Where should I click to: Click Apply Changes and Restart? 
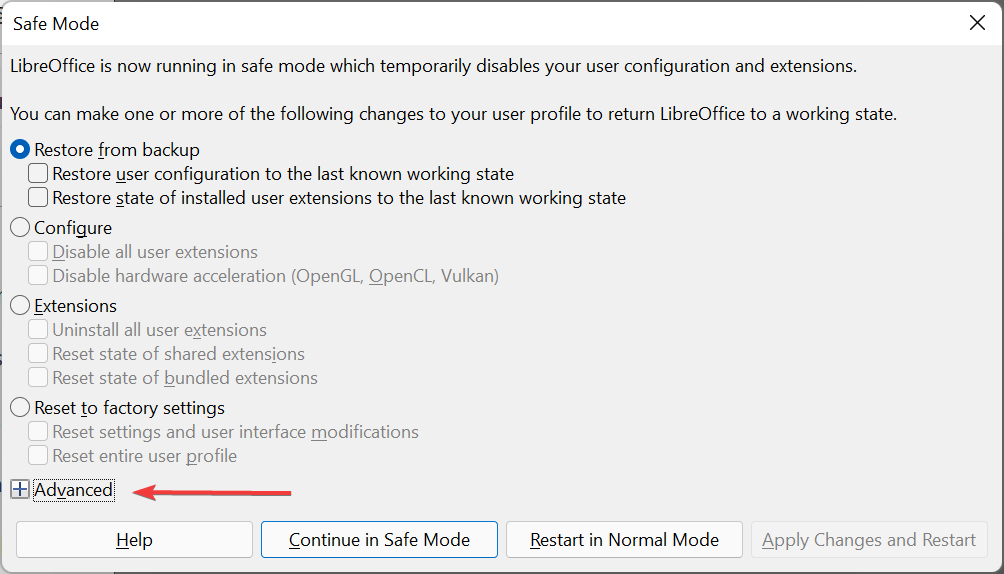coord(869,540)
